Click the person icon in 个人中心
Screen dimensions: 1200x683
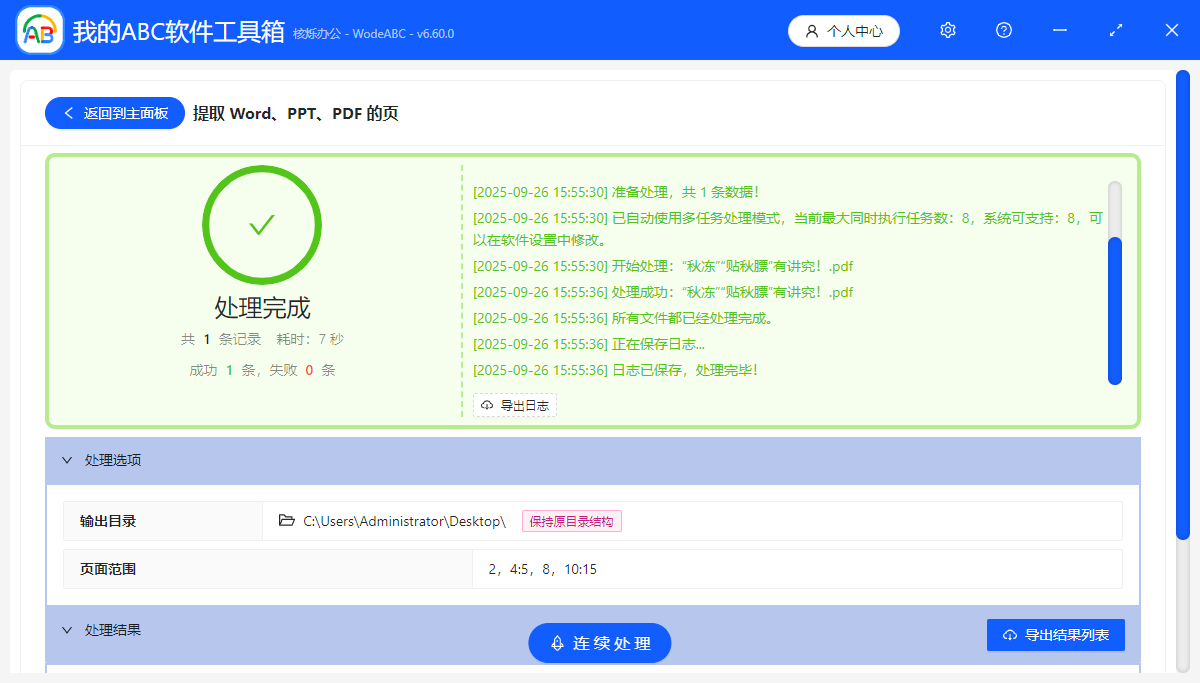[812, 30]
